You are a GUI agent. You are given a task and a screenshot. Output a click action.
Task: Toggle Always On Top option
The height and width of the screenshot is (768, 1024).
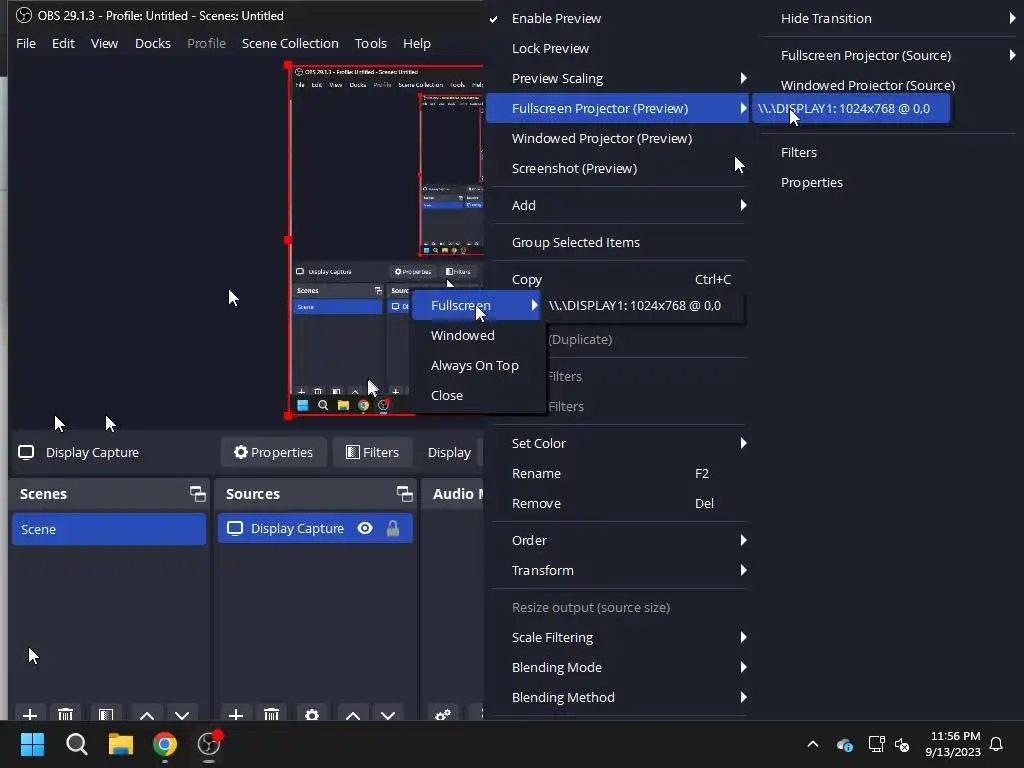[x=476, y=366]
